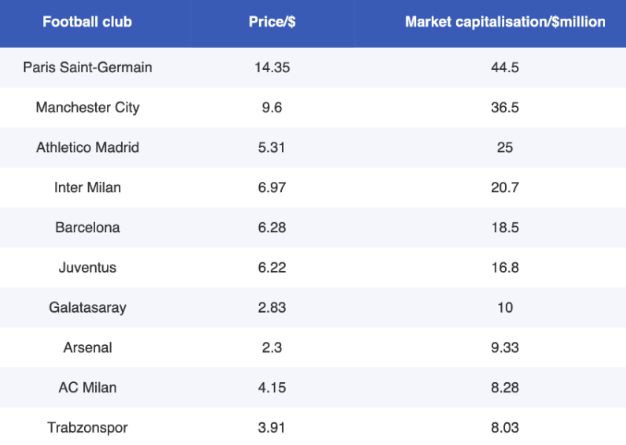The width and height of the screenshot is (626, 445).
Task: Click the Barcelona club name
Action: pos(87,227)
